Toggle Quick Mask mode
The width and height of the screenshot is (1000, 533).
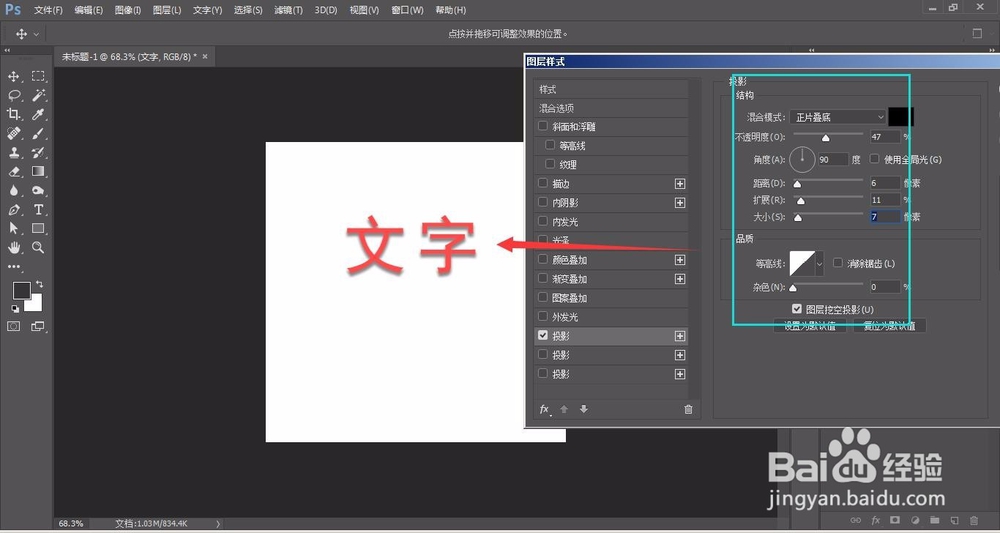[x=13, y=326]
